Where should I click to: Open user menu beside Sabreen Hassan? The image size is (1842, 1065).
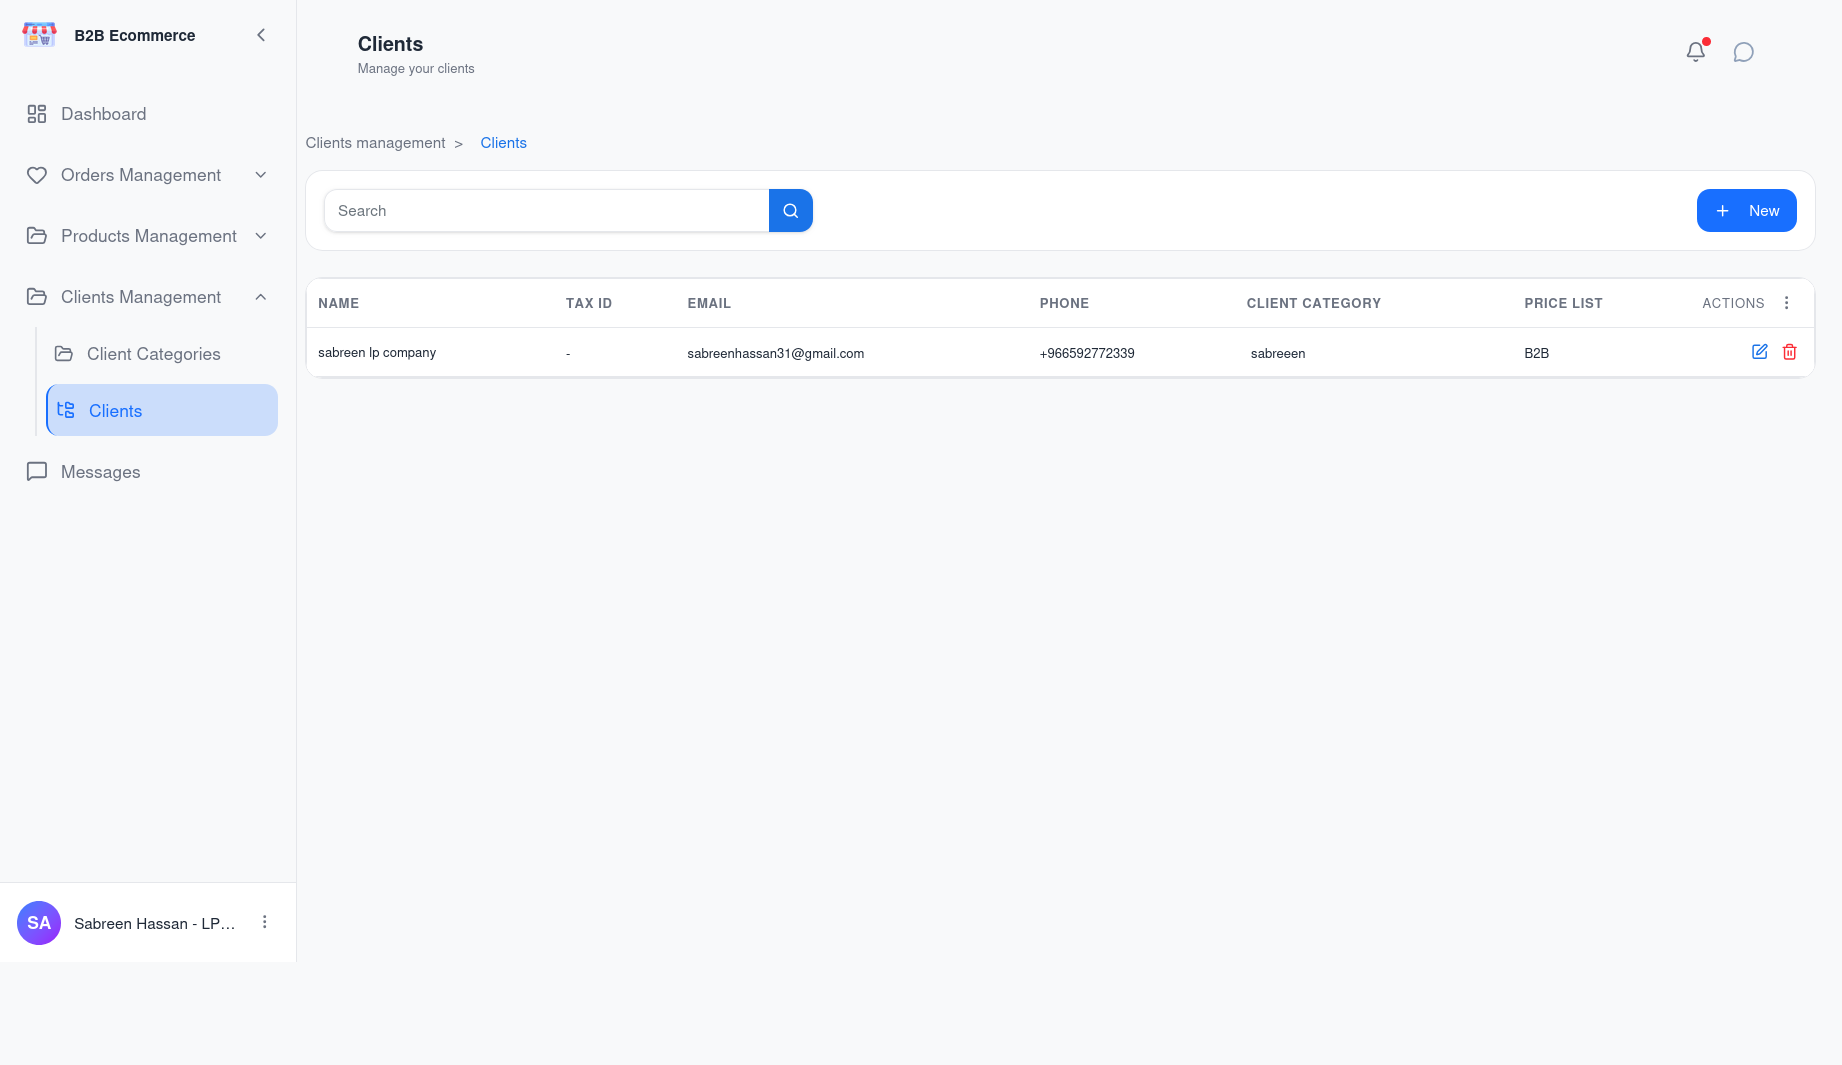click(265, 922)
